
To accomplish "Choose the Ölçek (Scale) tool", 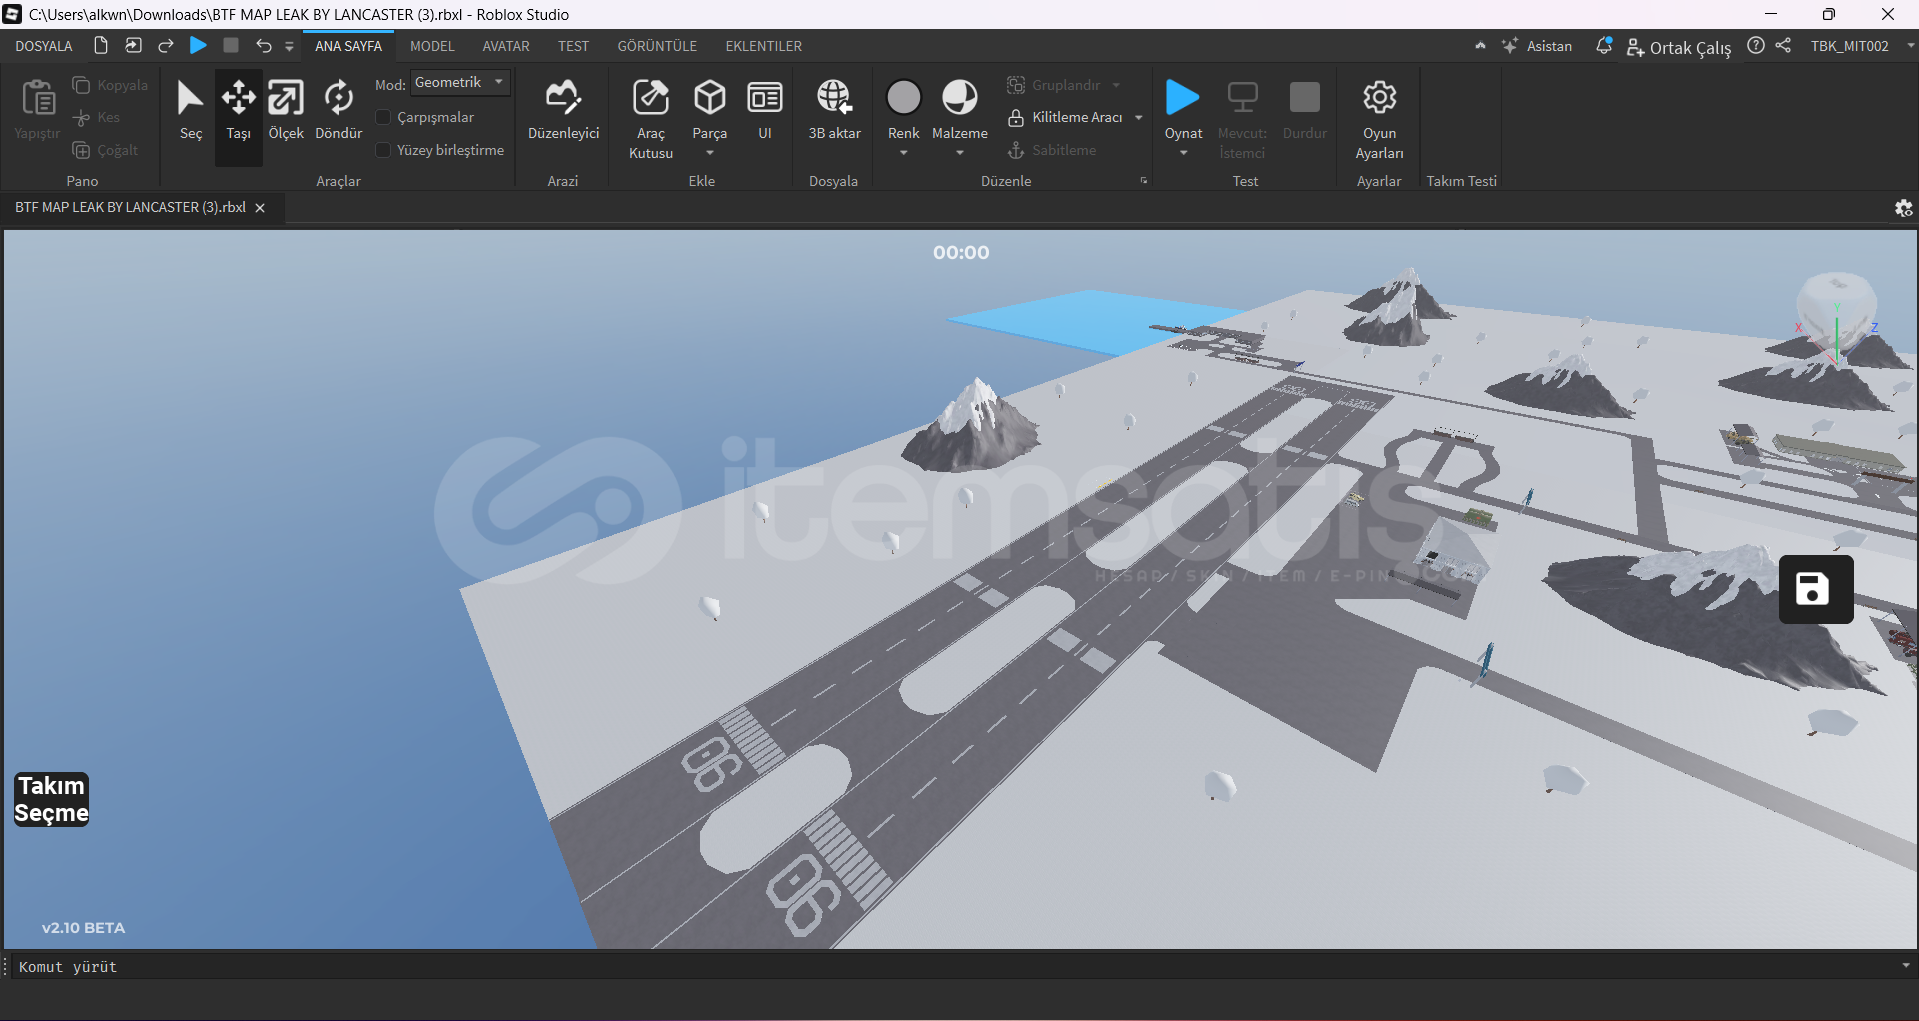I will [x=286, y=110].
